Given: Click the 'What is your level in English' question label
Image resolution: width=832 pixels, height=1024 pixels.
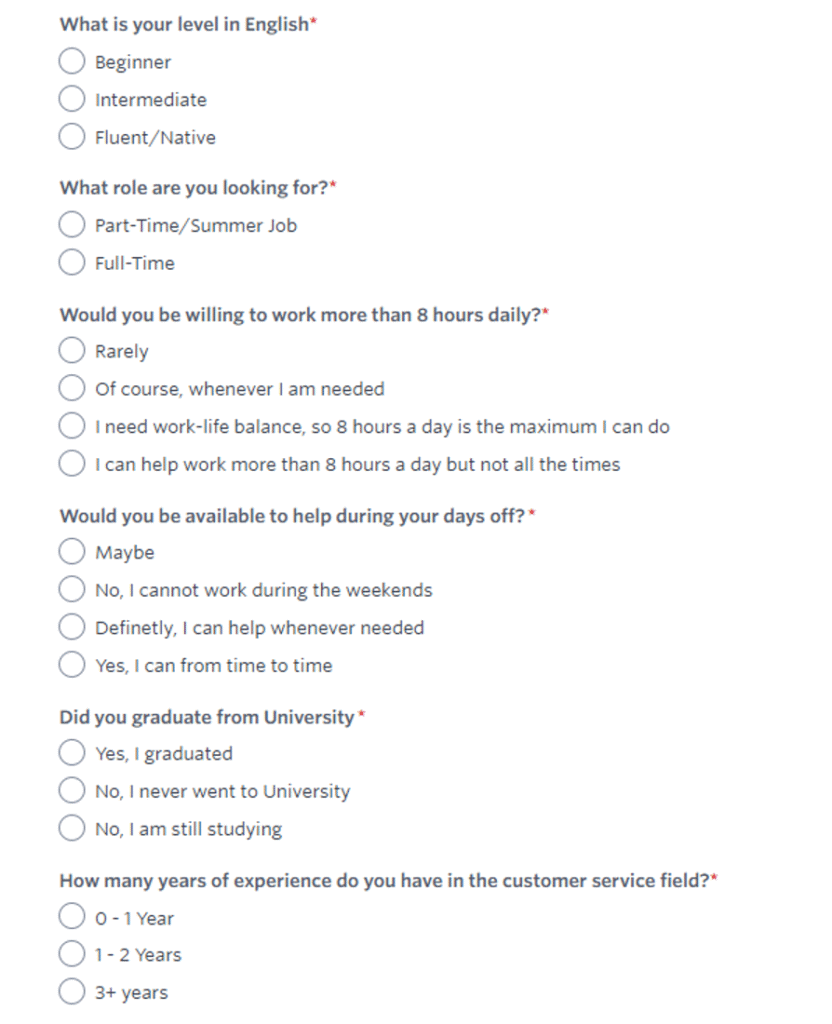Looking at the screenshot, I should [x=184, y=25].
